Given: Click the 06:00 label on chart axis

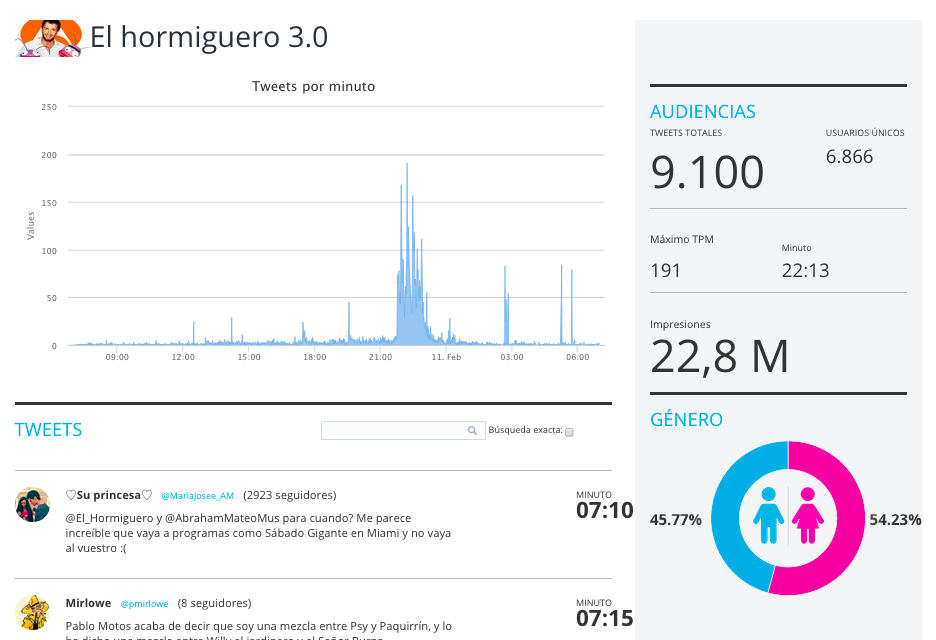Looking at the screenshot, I should tap(577, 357).
